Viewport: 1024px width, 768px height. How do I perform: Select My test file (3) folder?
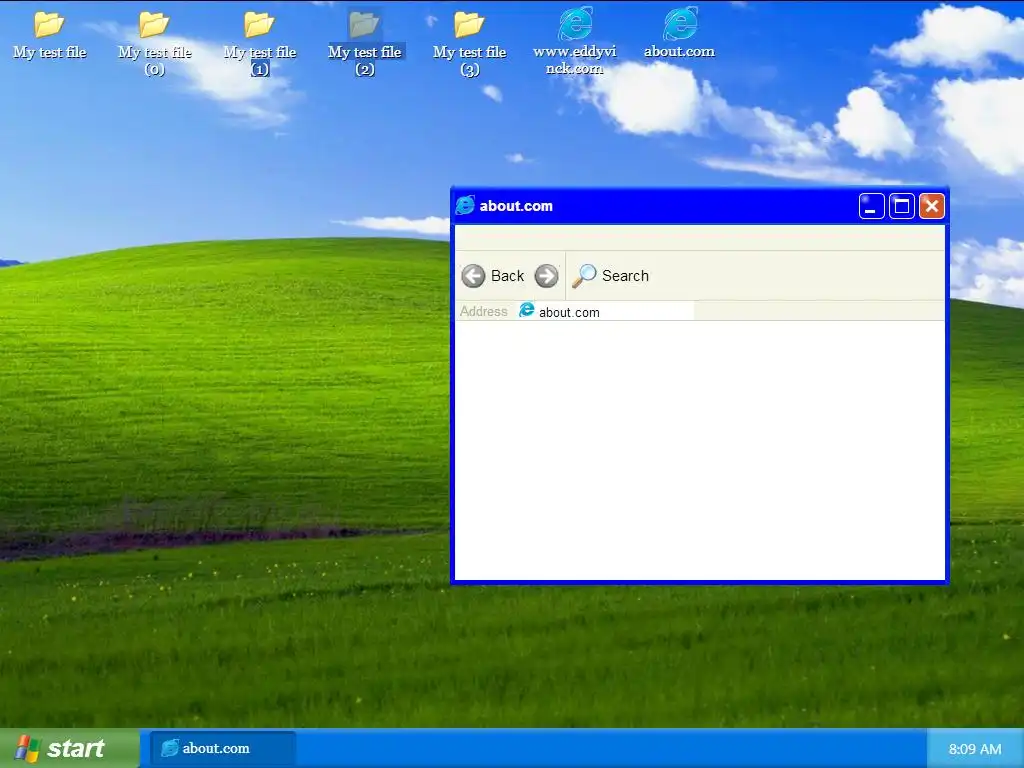pyautogui.click(x=470, y=44)
